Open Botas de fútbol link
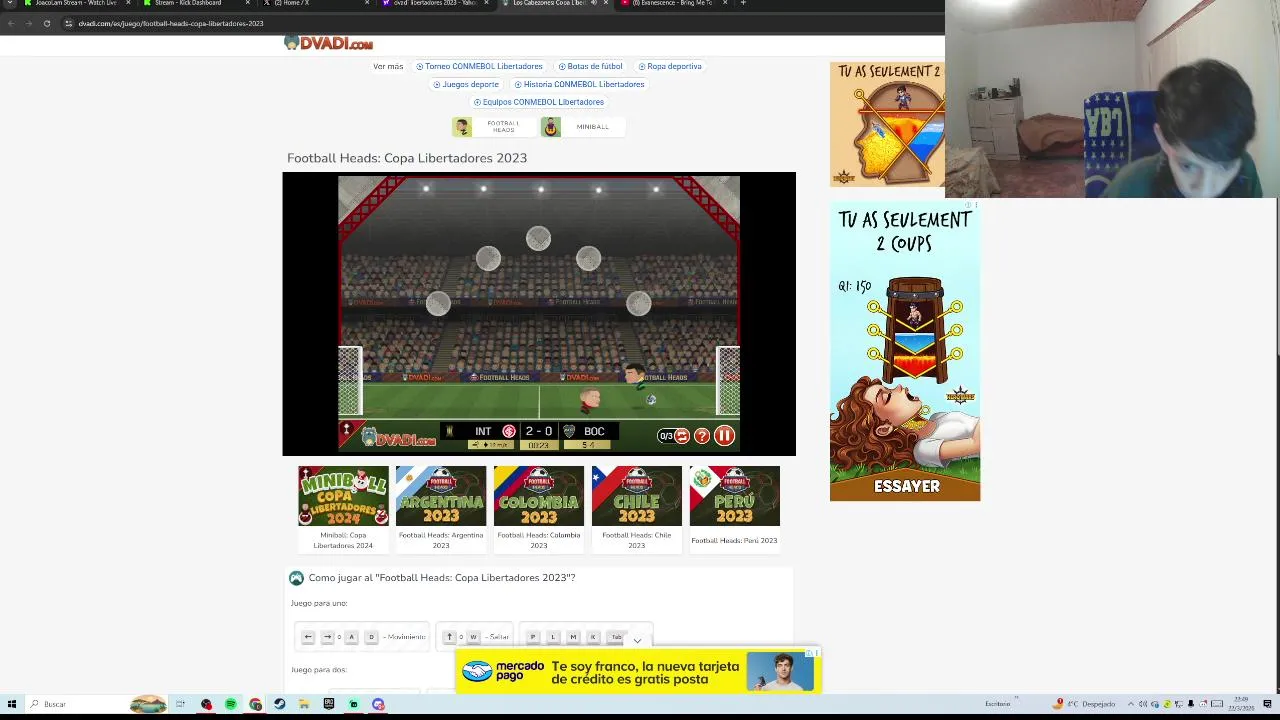Image resolution: width=1280 pixels, height=720 pixels. 590,66
